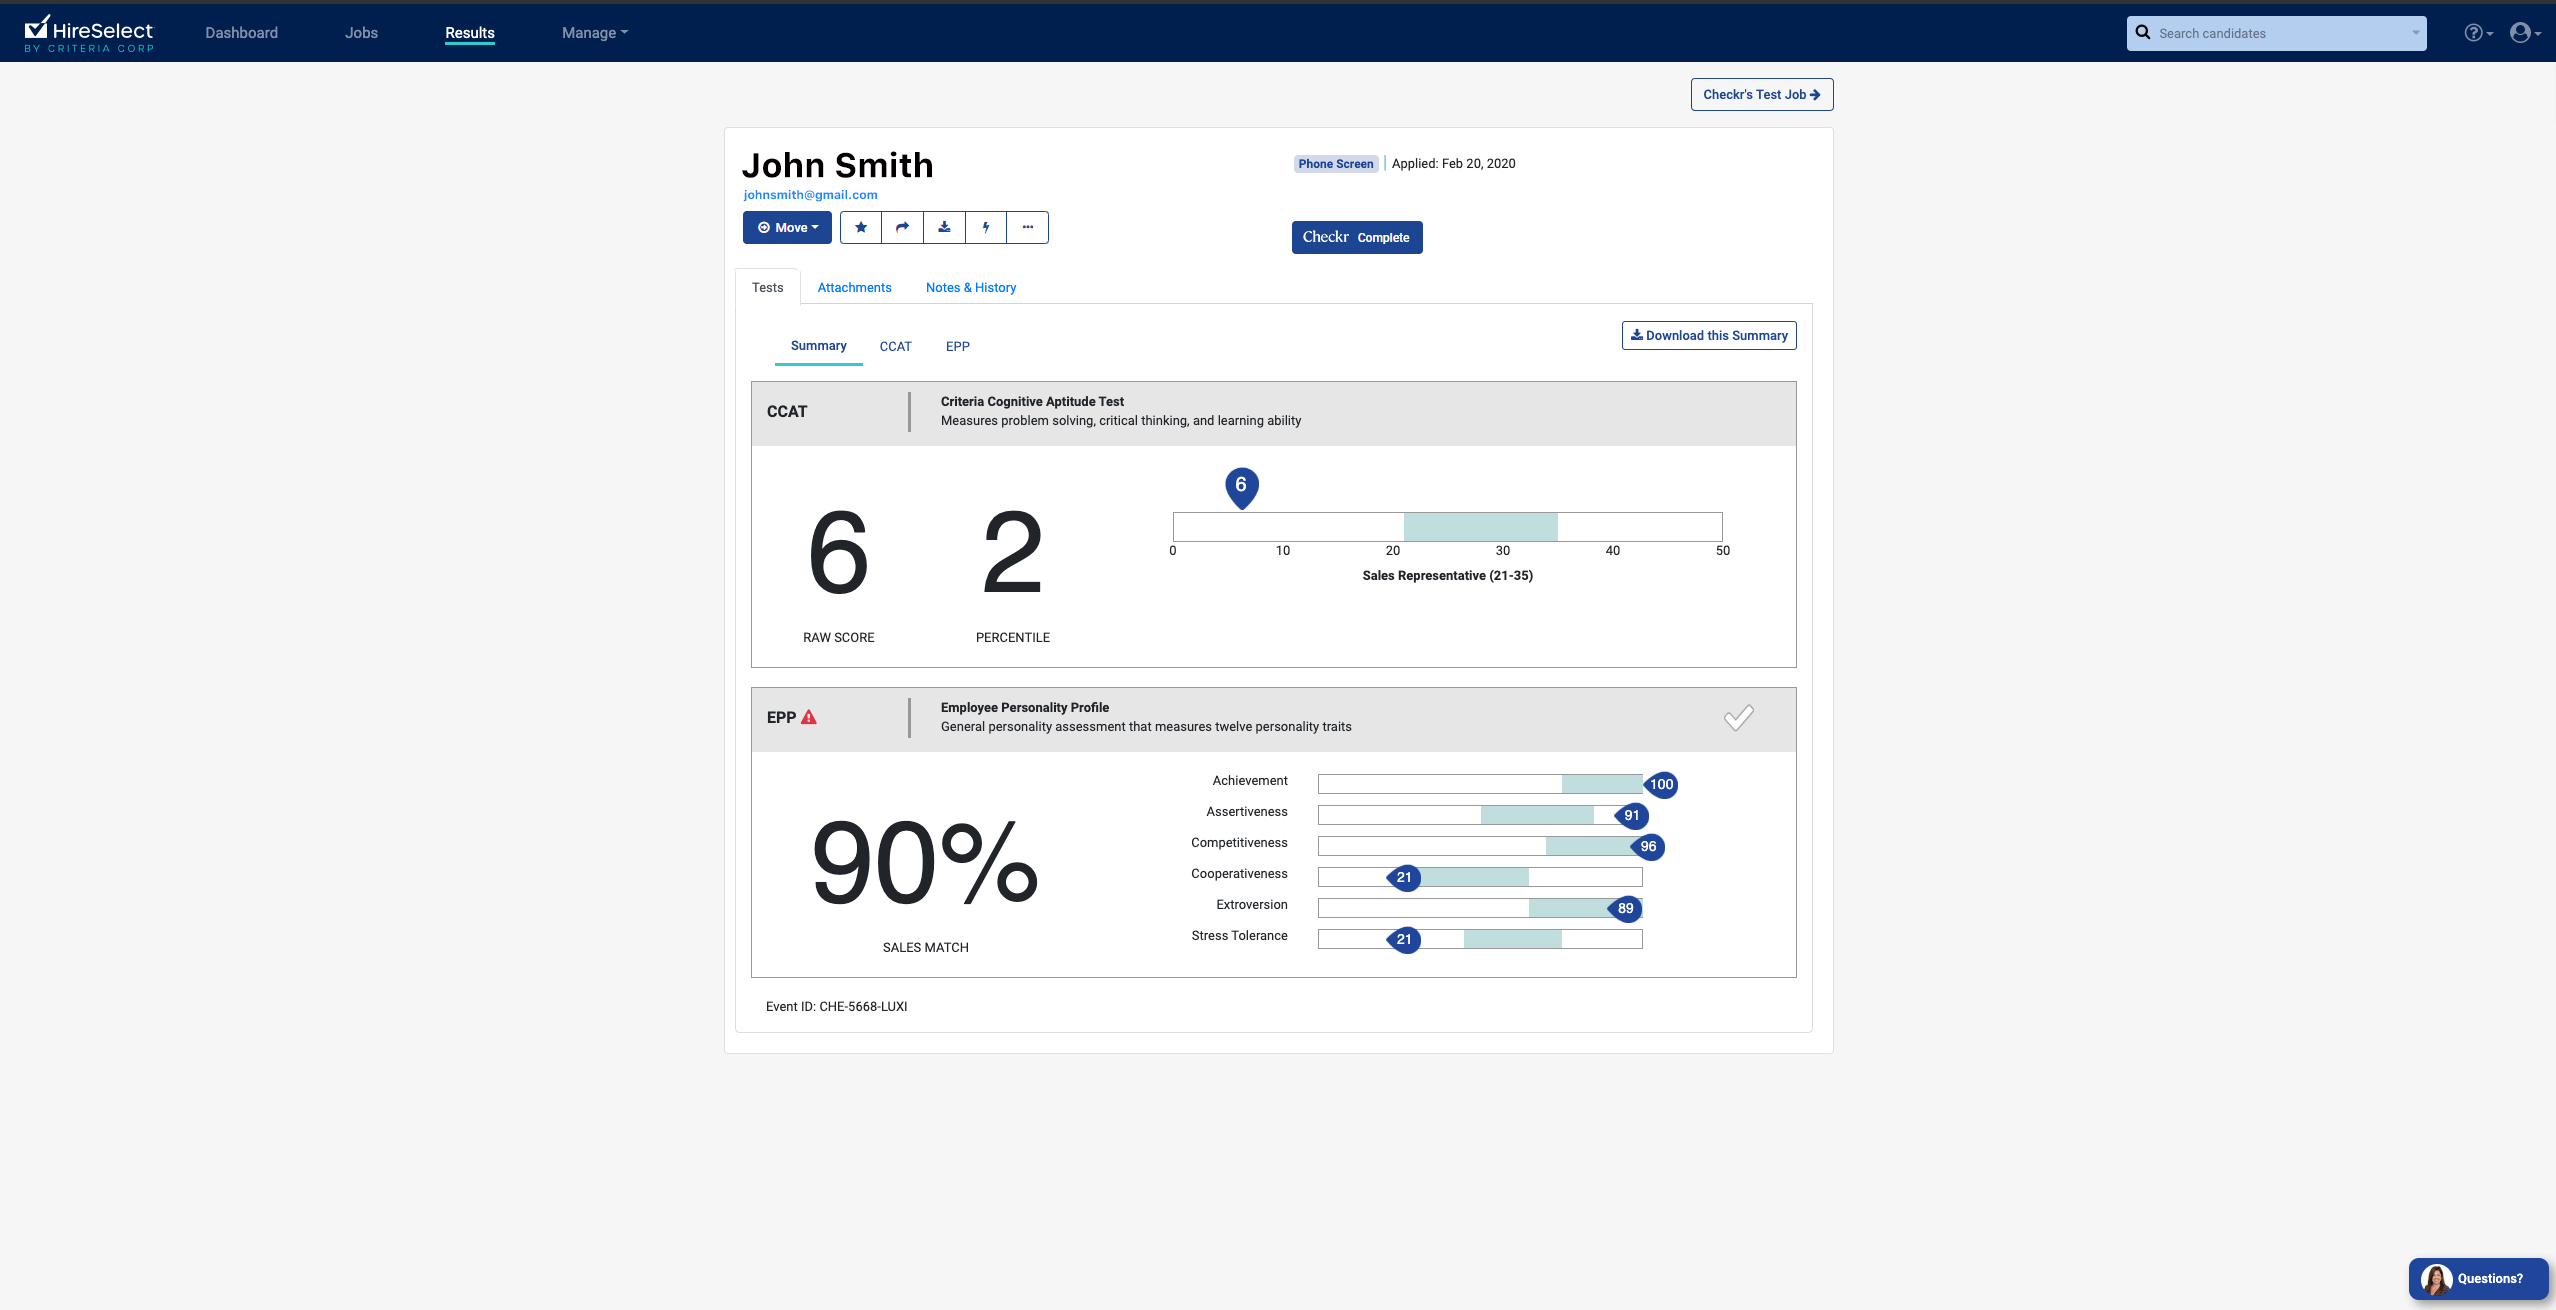Click the RAW SCORE label

click(x=838, y=638)
